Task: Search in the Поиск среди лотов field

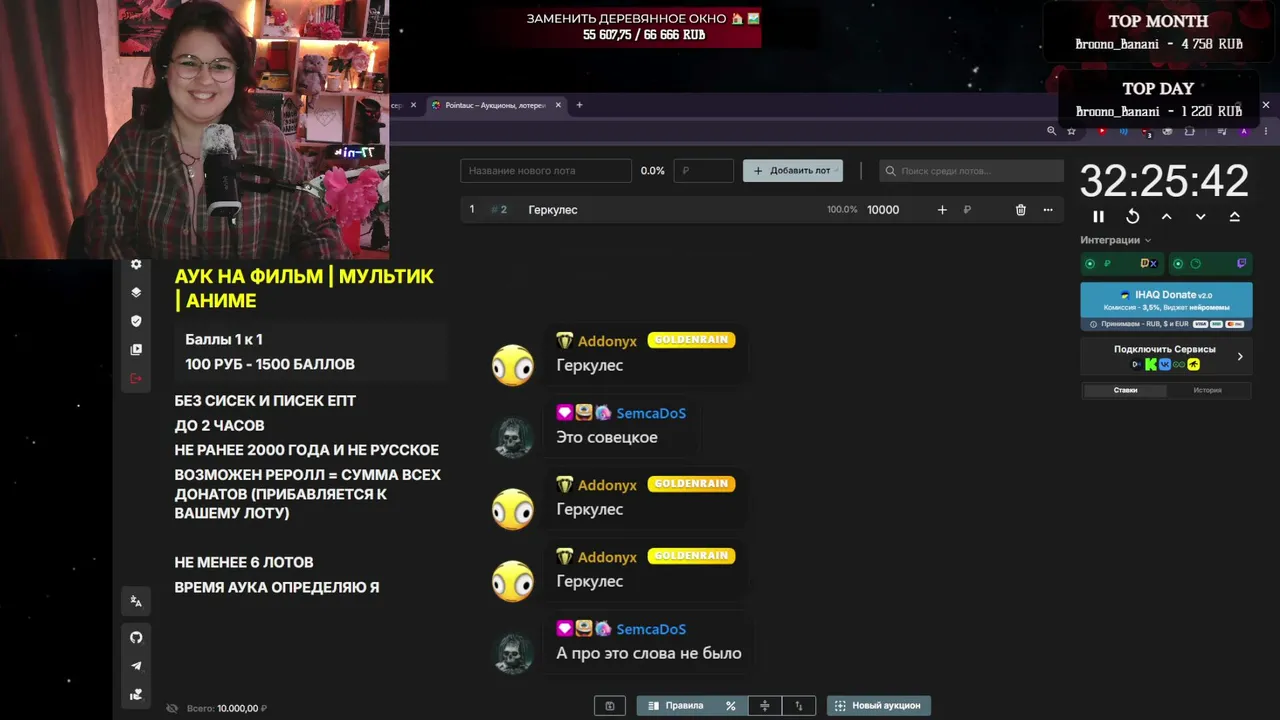Action: point(972,171)
